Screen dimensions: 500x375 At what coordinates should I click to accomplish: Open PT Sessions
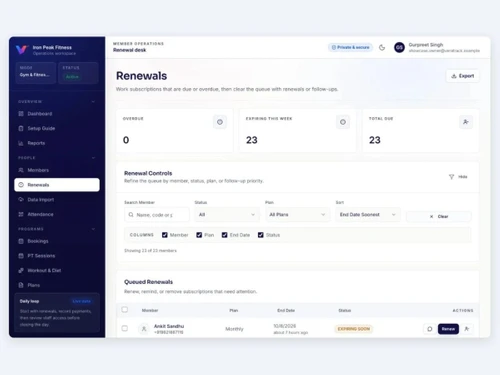point(57,256)
